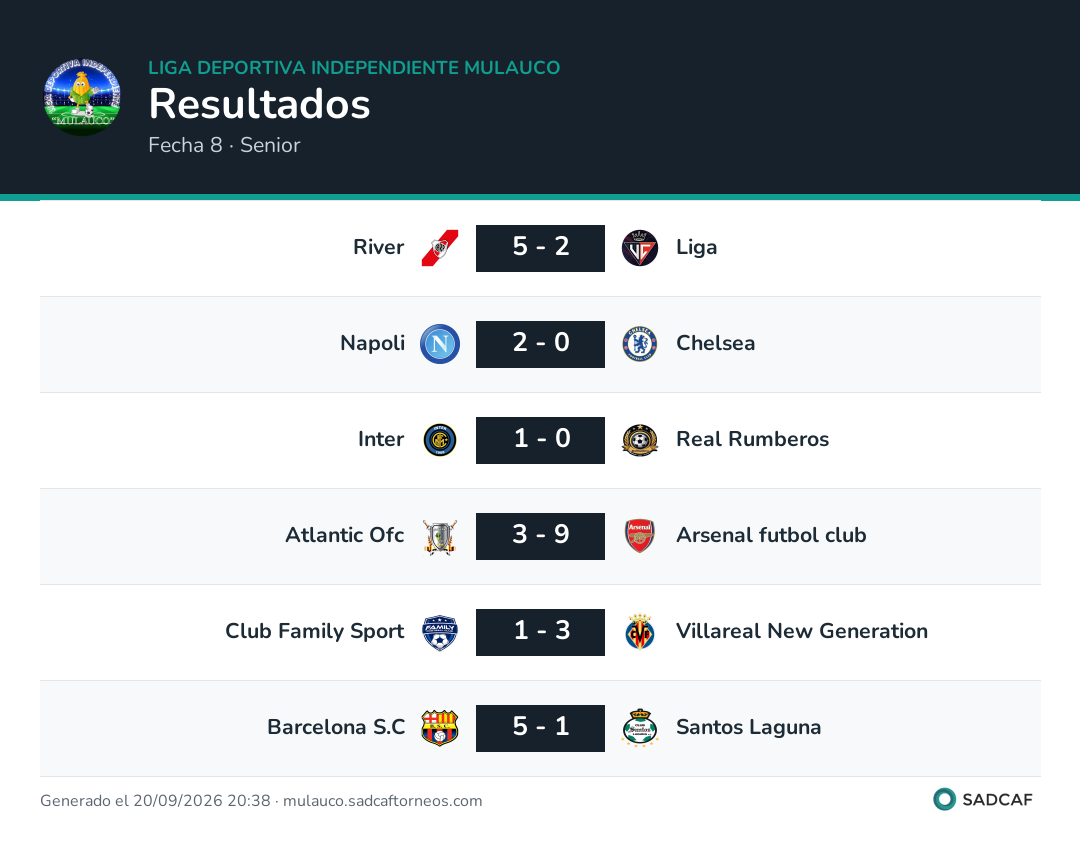Click the Club Family Sport badge

(x=439, y=632)
